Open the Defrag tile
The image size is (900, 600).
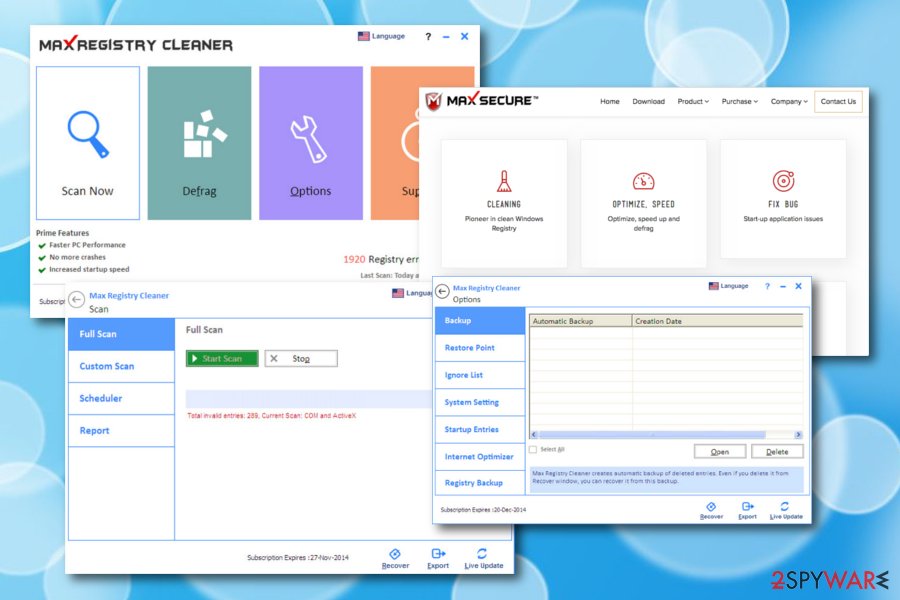199,143
